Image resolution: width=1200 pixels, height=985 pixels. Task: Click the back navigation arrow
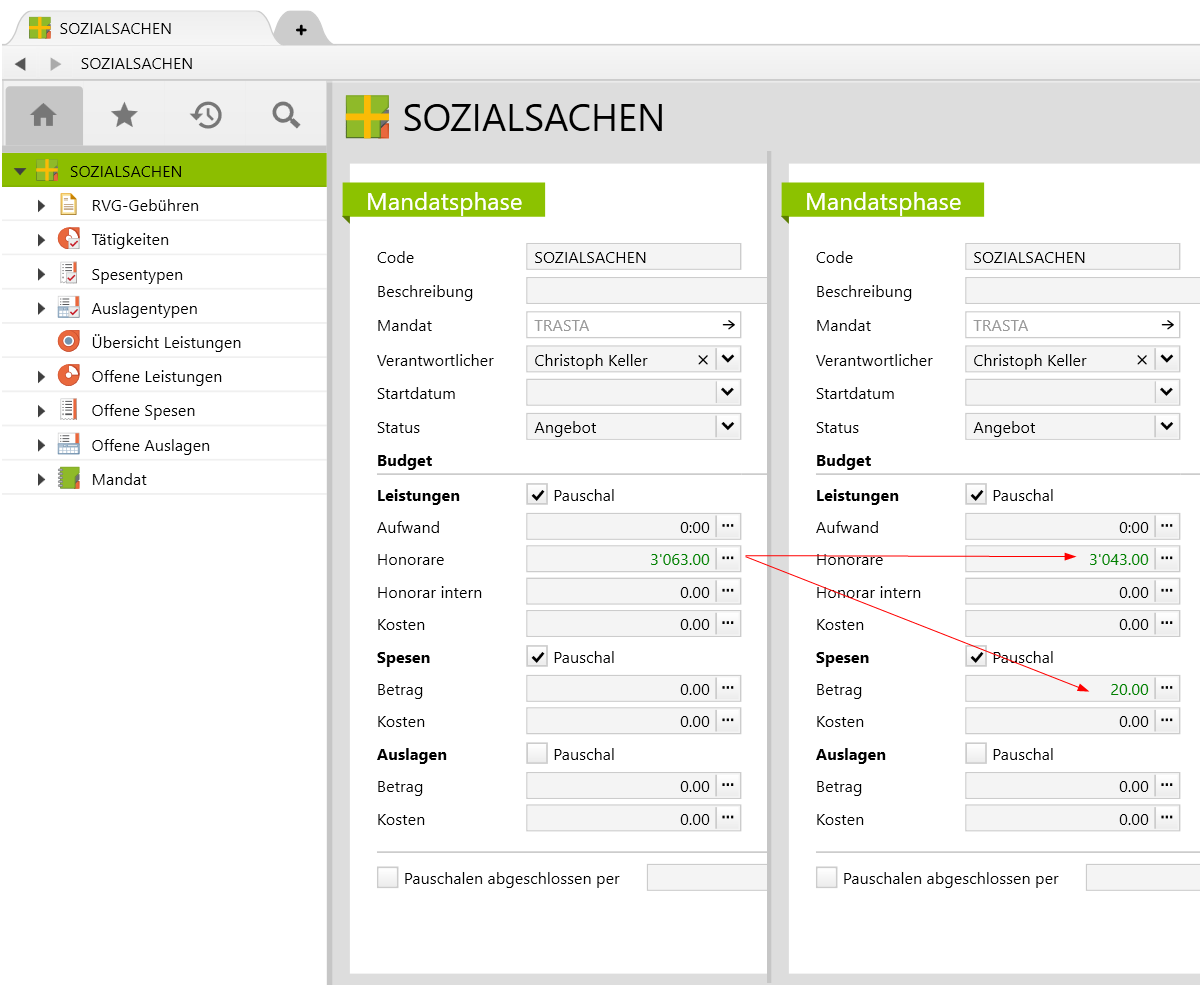(20, 64)
